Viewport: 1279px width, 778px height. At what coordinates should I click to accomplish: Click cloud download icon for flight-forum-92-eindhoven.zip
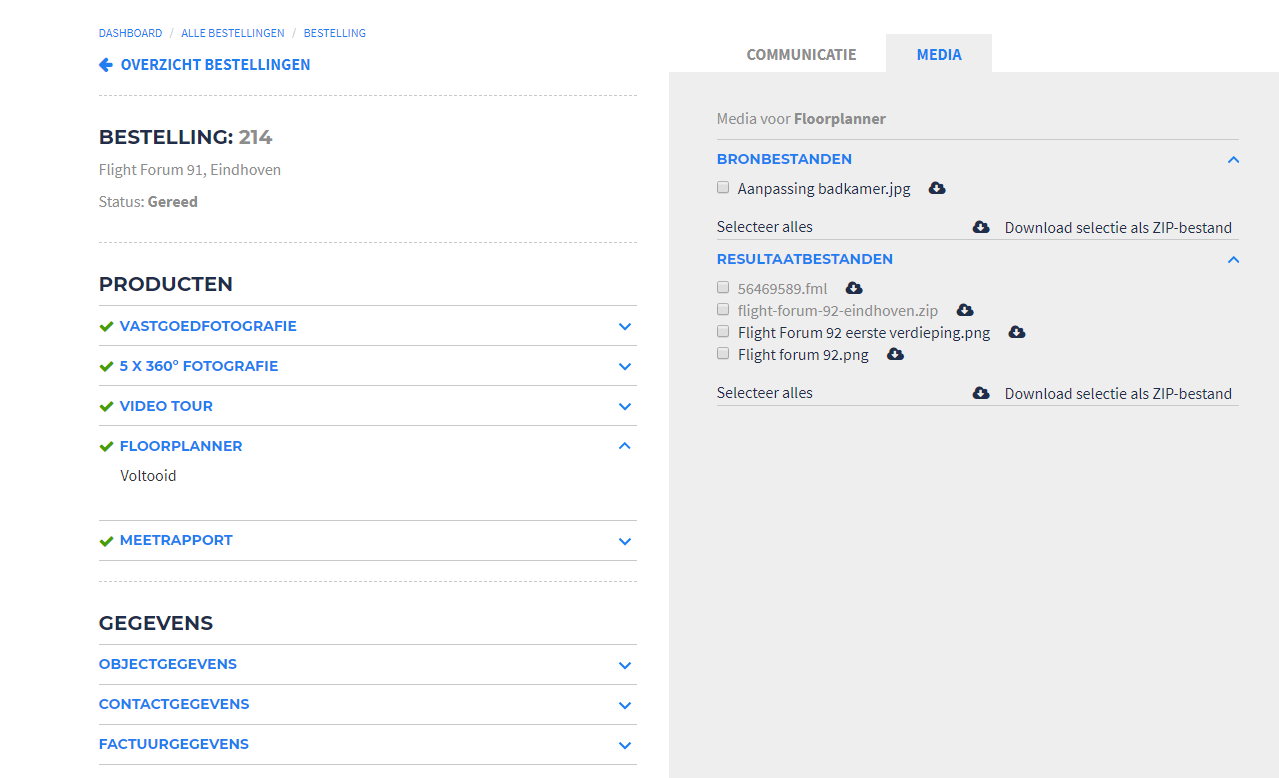[x=965, y=310]
